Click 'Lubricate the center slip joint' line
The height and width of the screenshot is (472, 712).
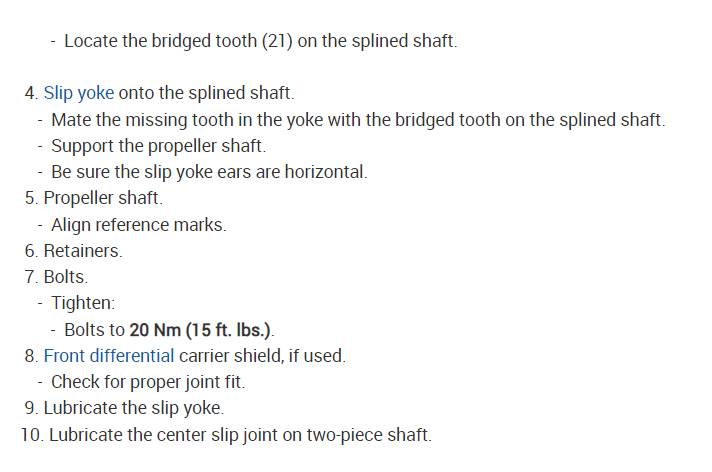pyautogui.click(x=240, y=434)
